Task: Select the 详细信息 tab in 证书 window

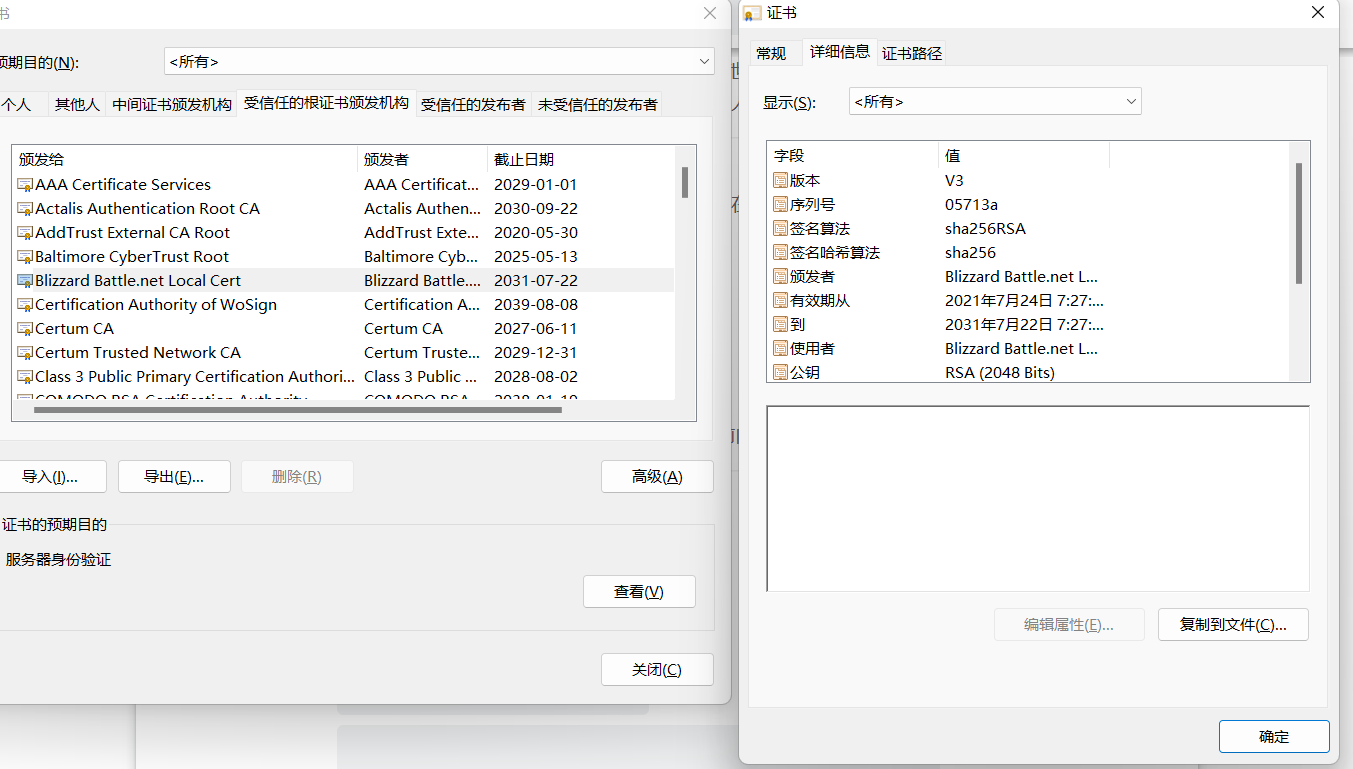Action: coord(840,52)
